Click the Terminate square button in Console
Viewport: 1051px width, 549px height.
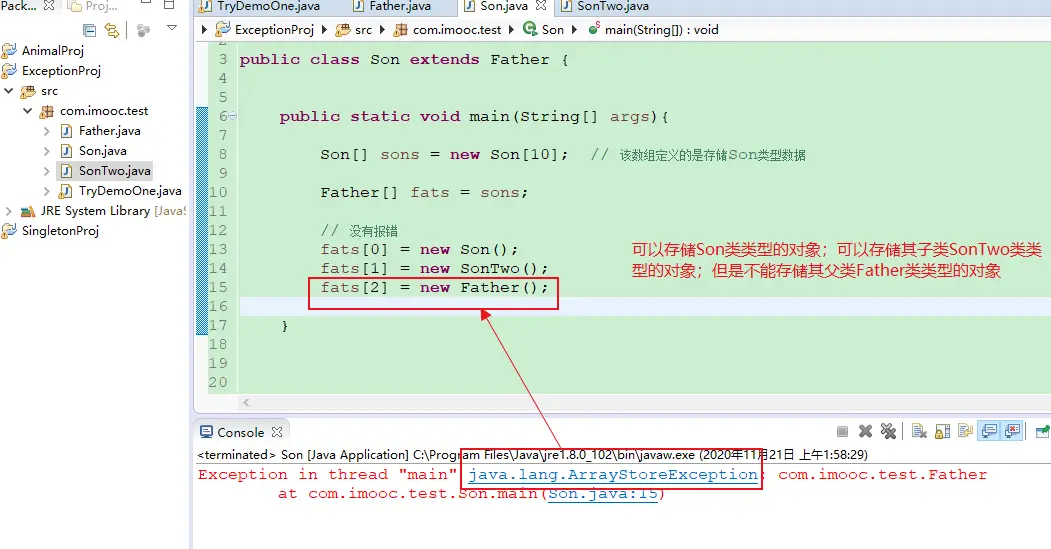tap(843, 432)
